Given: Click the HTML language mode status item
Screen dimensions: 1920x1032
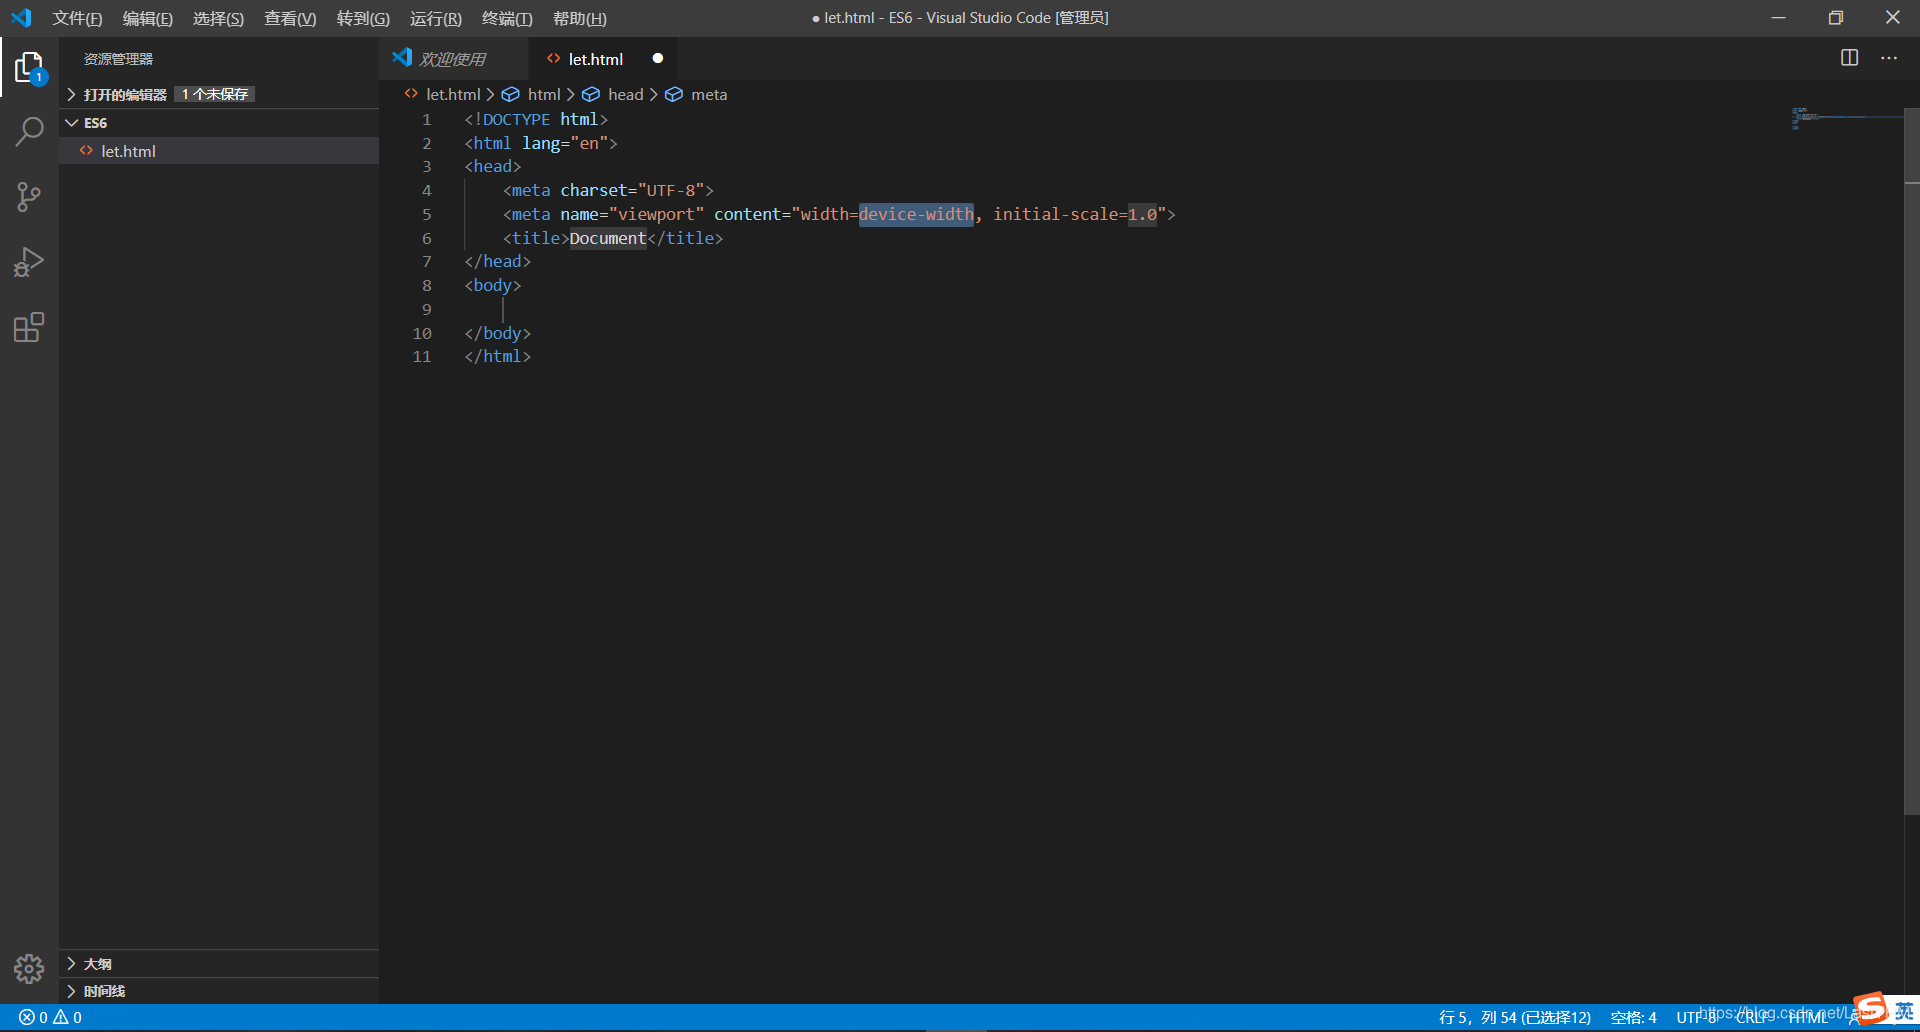Looking at the screenshot, I should point(1808,1017).
